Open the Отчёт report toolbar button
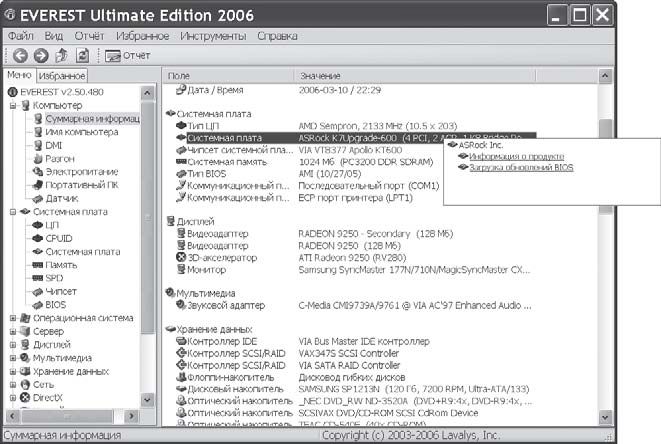The width and height of the screenshot is (661, 444). coord(127,56)
